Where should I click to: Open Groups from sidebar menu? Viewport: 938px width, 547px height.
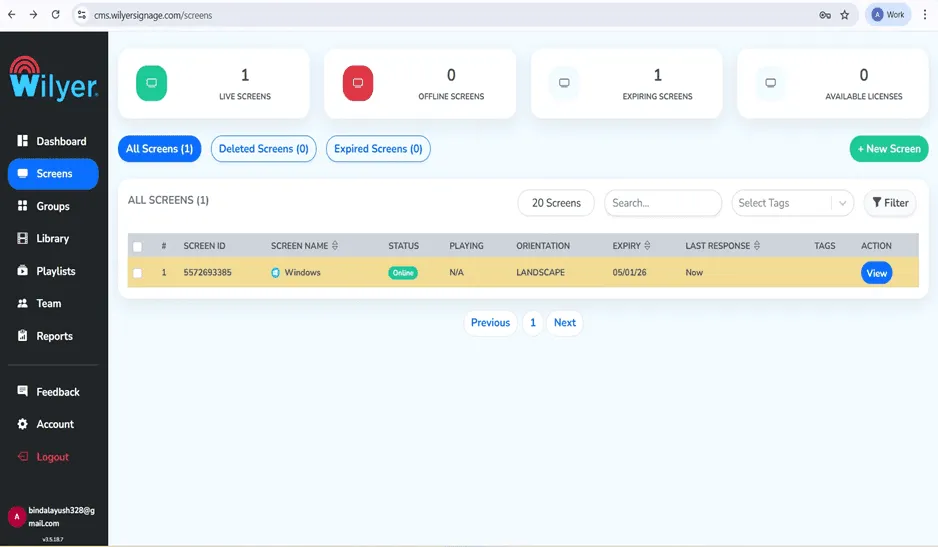coord(53,206)
